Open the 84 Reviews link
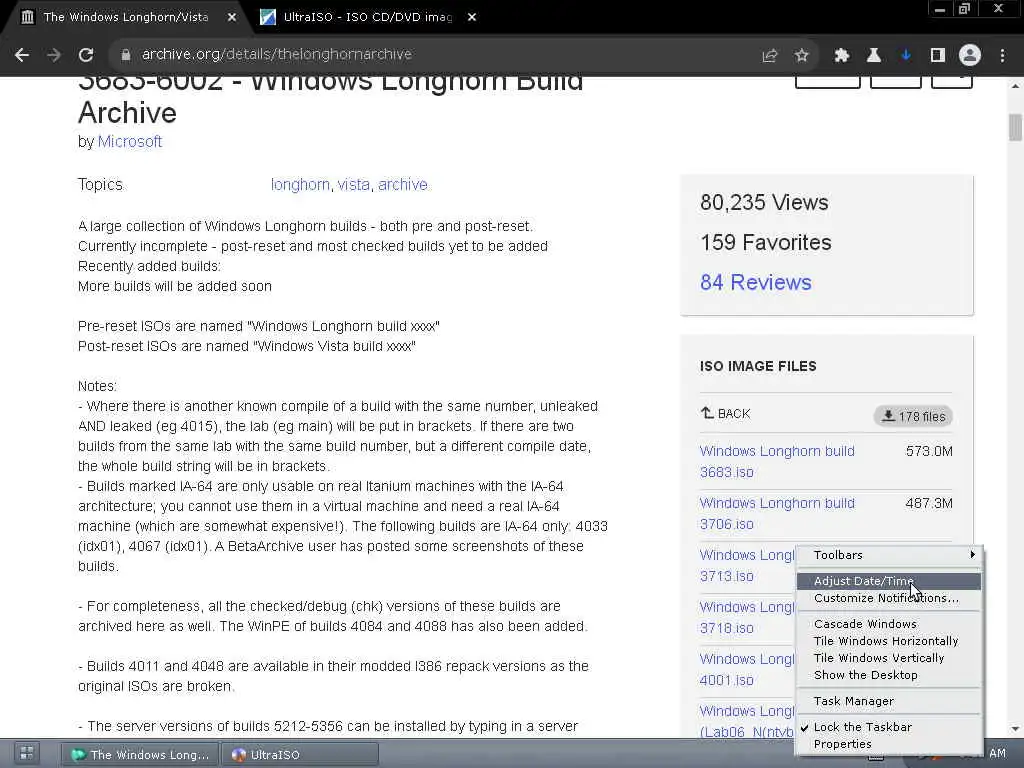The height and width of the screenshot is (768, 1024). pyautogui.click(x=756, y=282)
